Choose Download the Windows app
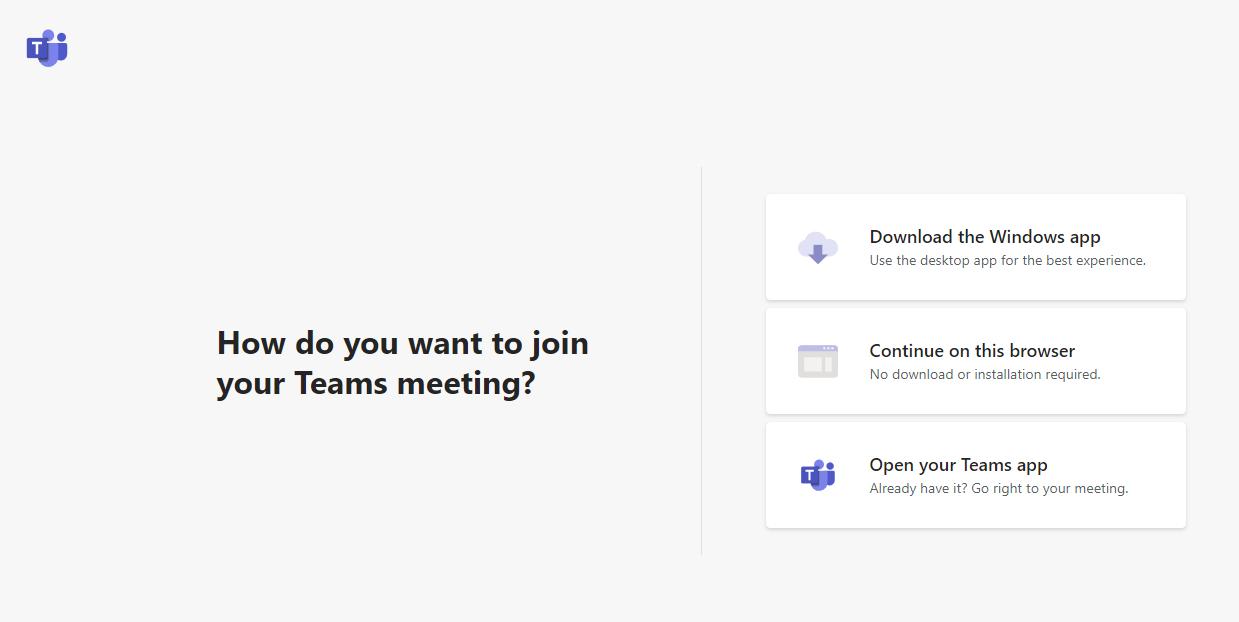The image size is (1239, 622). click(976, 247)
